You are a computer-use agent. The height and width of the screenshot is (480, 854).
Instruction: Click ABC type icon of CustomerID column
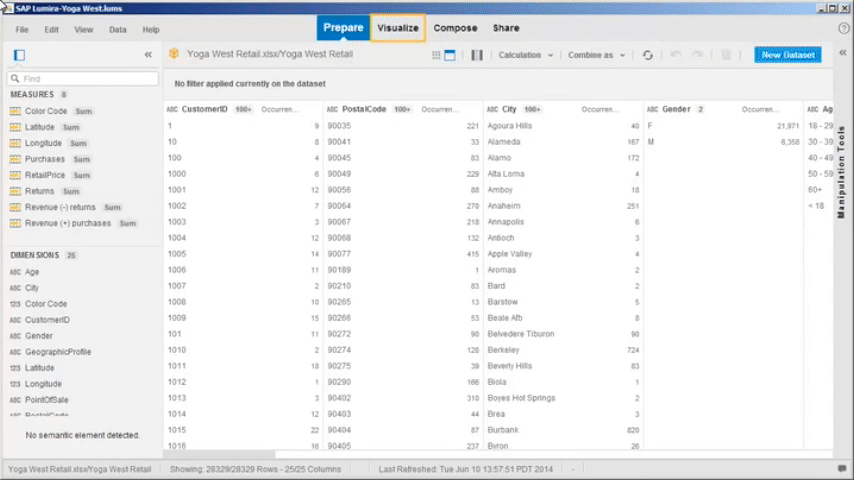[172, 110]
